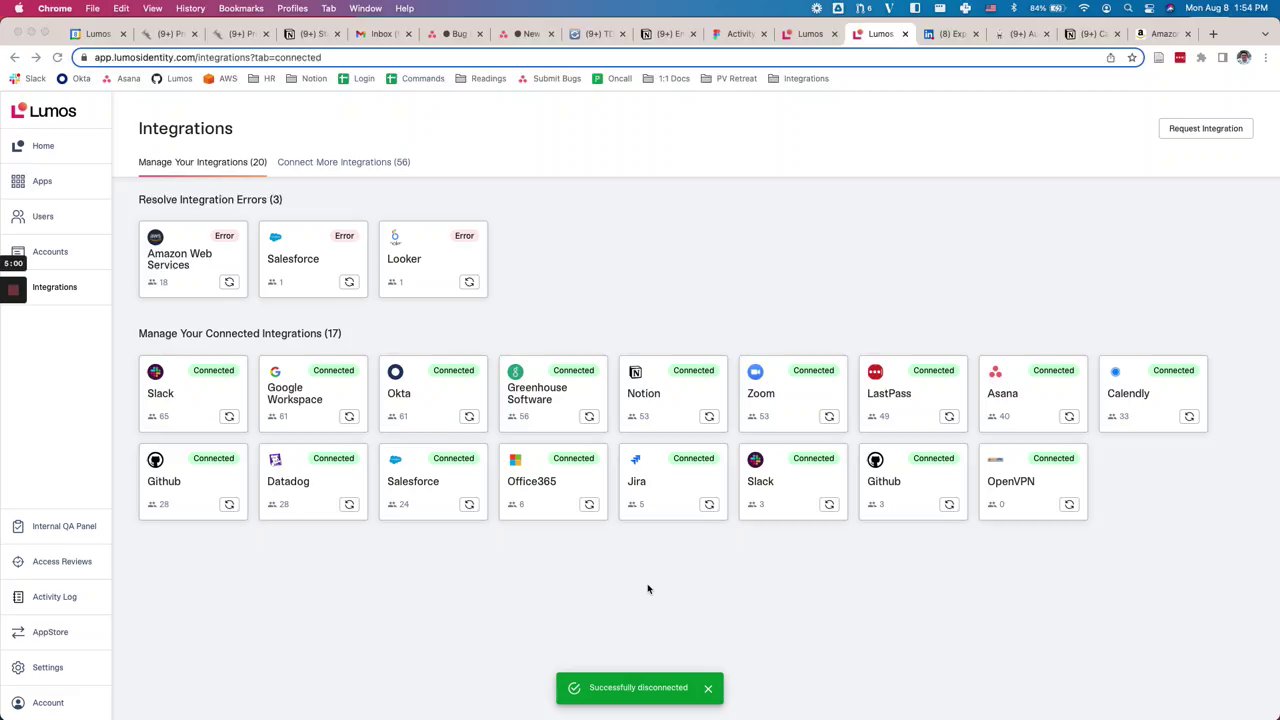Open the Notion bookmark
Screen dimensions: 1280x720
[307, 78]
